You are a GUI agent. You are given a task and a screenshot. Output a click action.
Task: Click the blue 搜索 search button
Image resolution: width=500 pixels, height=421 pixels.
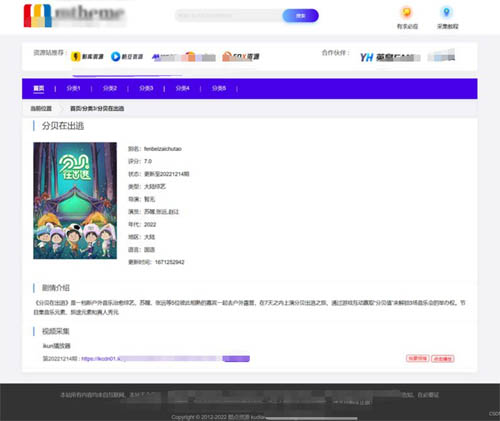coord(300,16)
